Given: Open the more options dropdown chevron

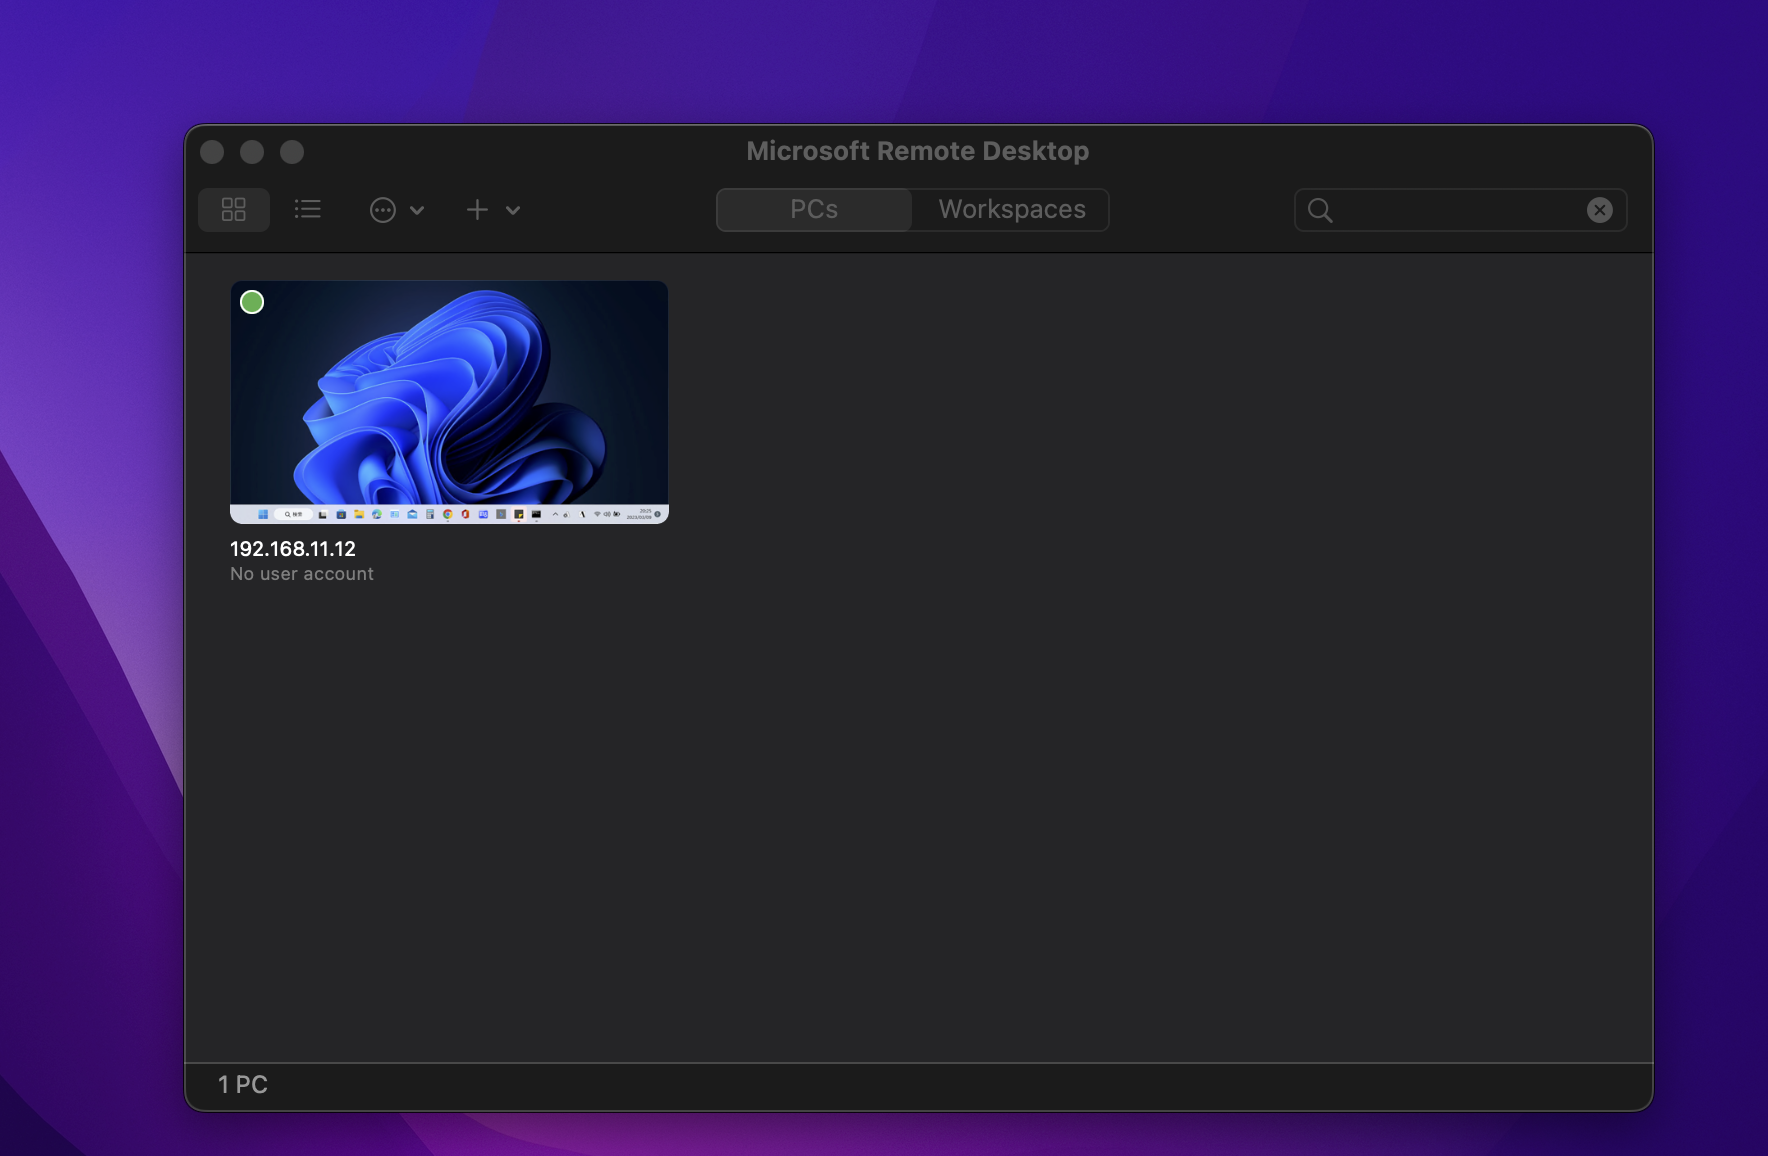Looking at the screenshot, I should coord(419,211).
